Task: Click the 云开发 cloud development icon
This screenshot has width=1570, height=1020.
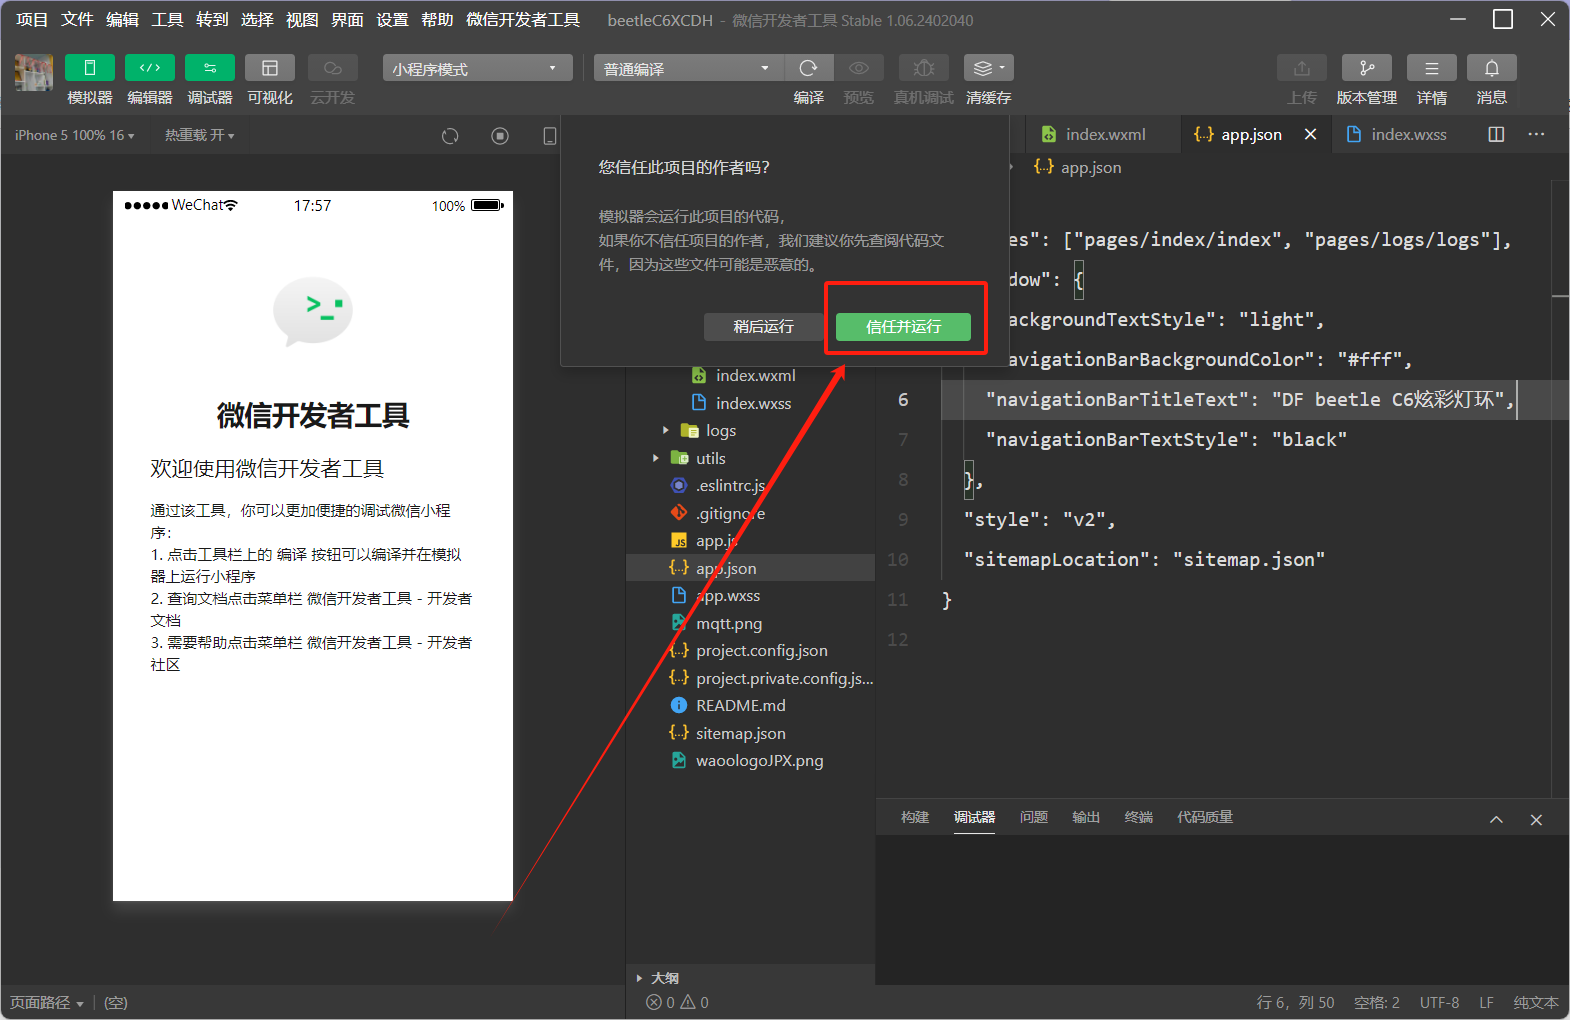Action: 333,68
